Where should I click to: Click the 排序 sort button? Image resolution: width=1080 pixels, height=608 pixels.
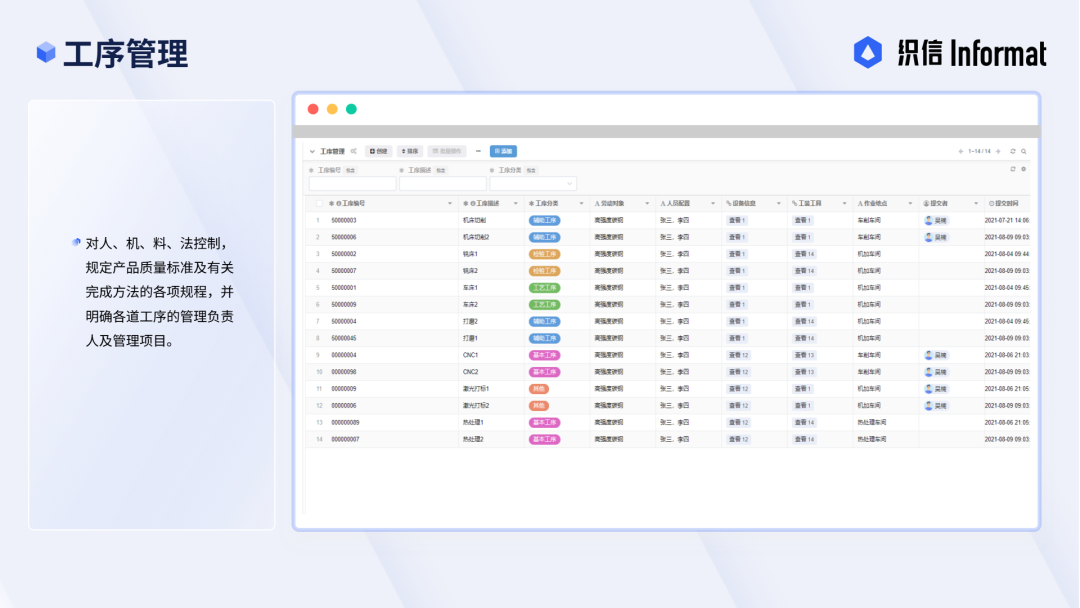click(x=410, y=151)
